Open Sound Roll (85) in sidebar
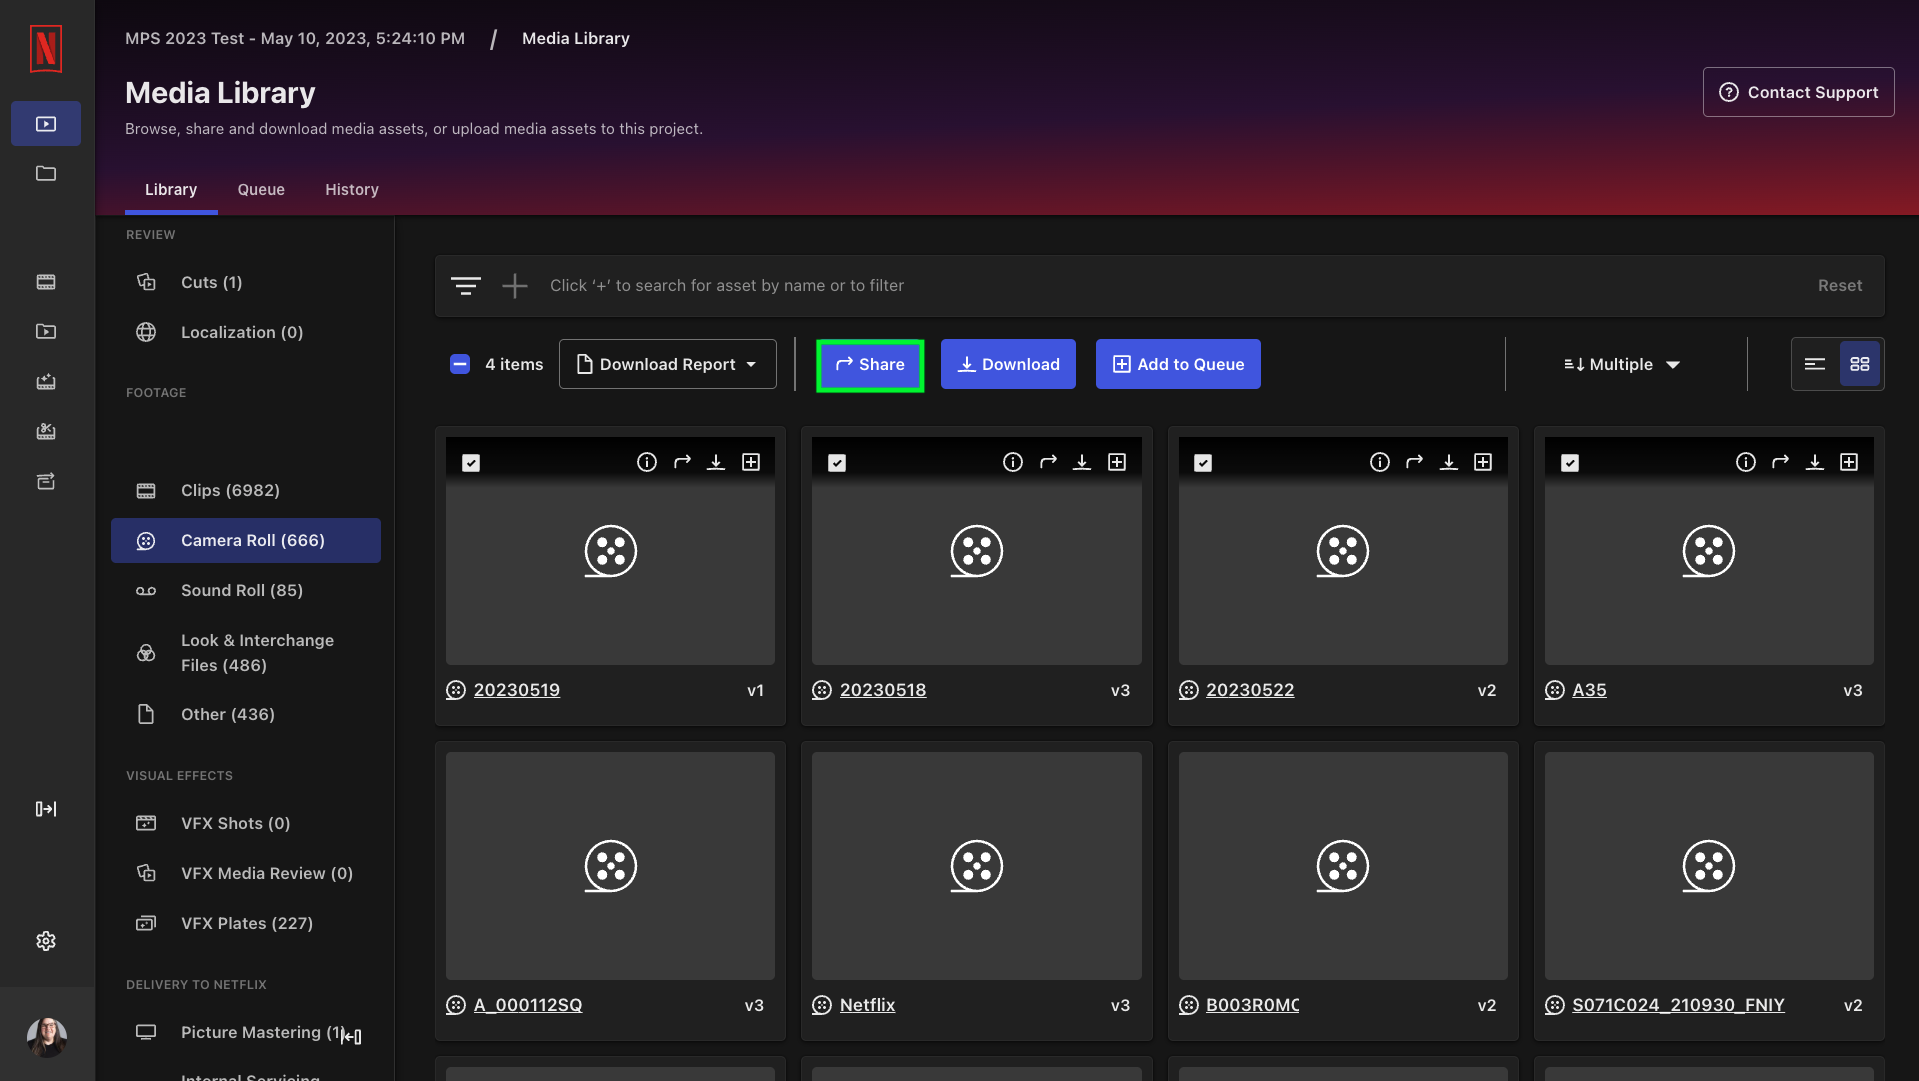Screen dimensions: 1919x1081 point(246,590)
